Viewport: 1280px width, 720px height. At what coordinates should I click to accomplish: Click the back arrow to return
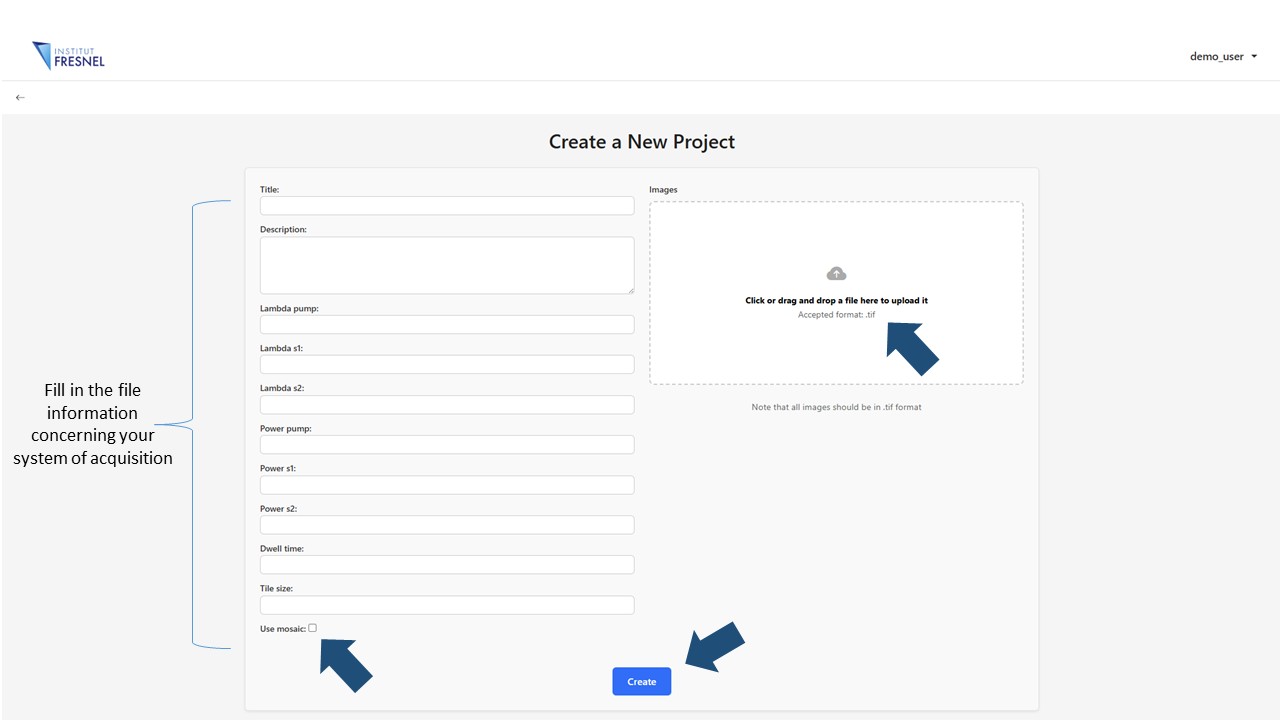click(x=20, y=96)
